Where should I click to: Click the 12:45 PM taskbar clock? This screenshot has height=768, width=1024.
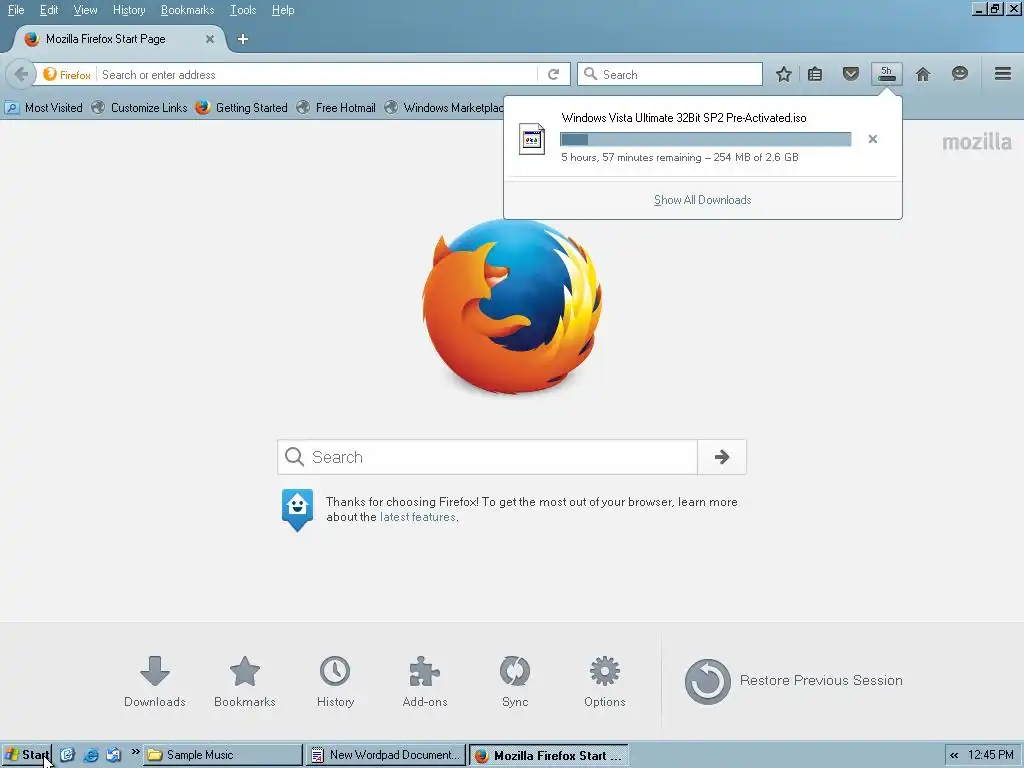(x=991, y=755)
